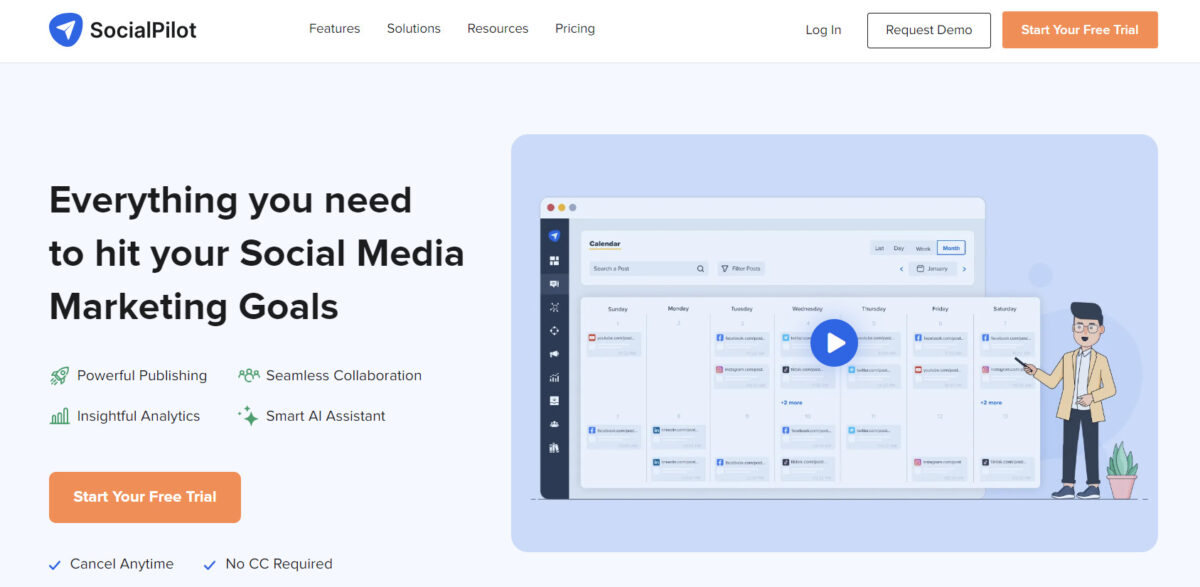This screenshot has width=1200, height=587.
Task: Open the January month picker
Action: pos(932,269)
